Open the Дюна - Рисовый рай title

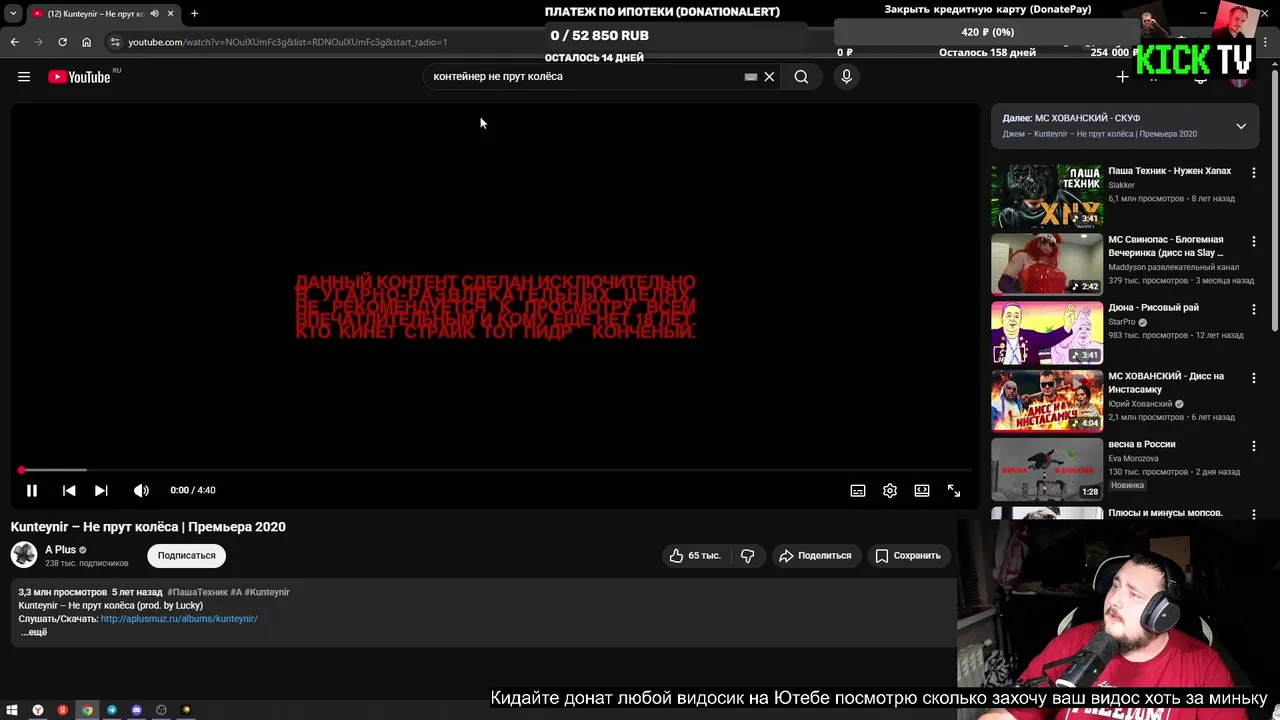pyautogui.click(x=1153, y=308)
